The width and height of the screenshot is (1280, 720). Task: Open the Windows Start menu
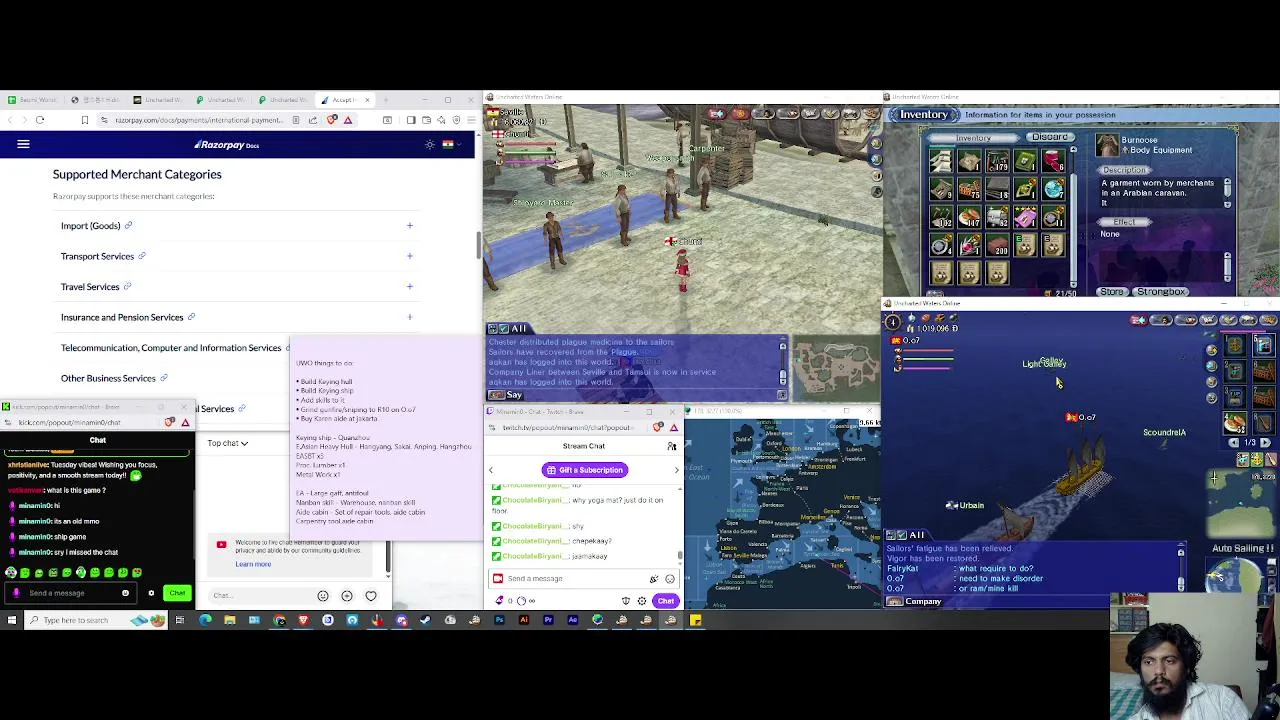coord(12,620)
